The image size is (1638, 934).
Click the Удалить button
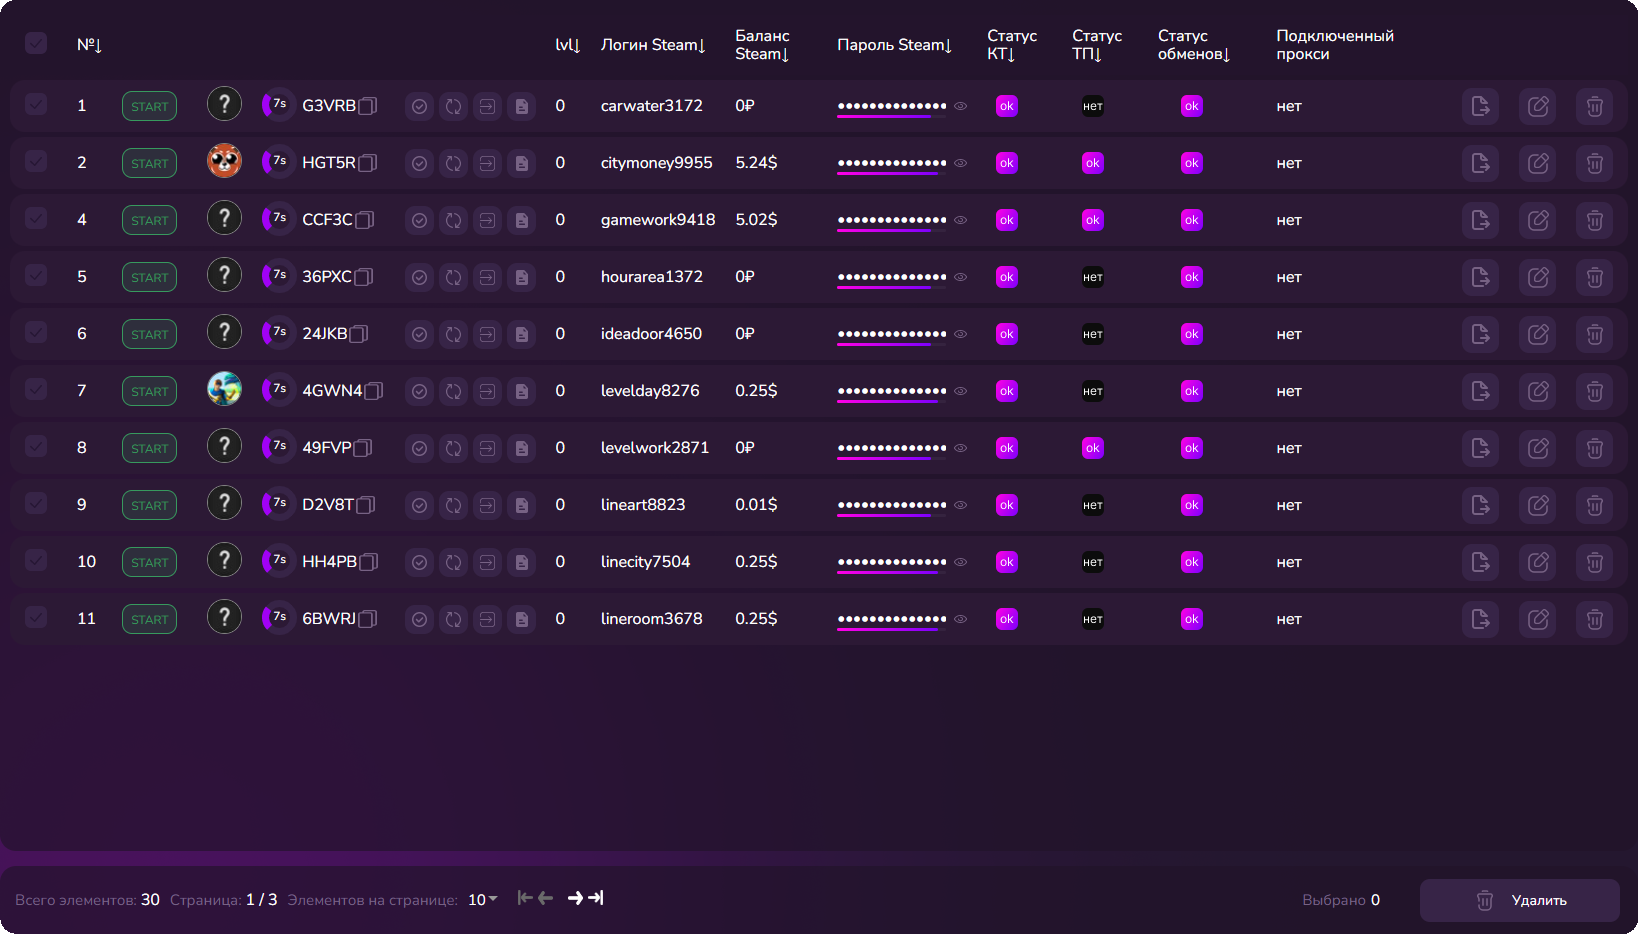pos(1520,900)
